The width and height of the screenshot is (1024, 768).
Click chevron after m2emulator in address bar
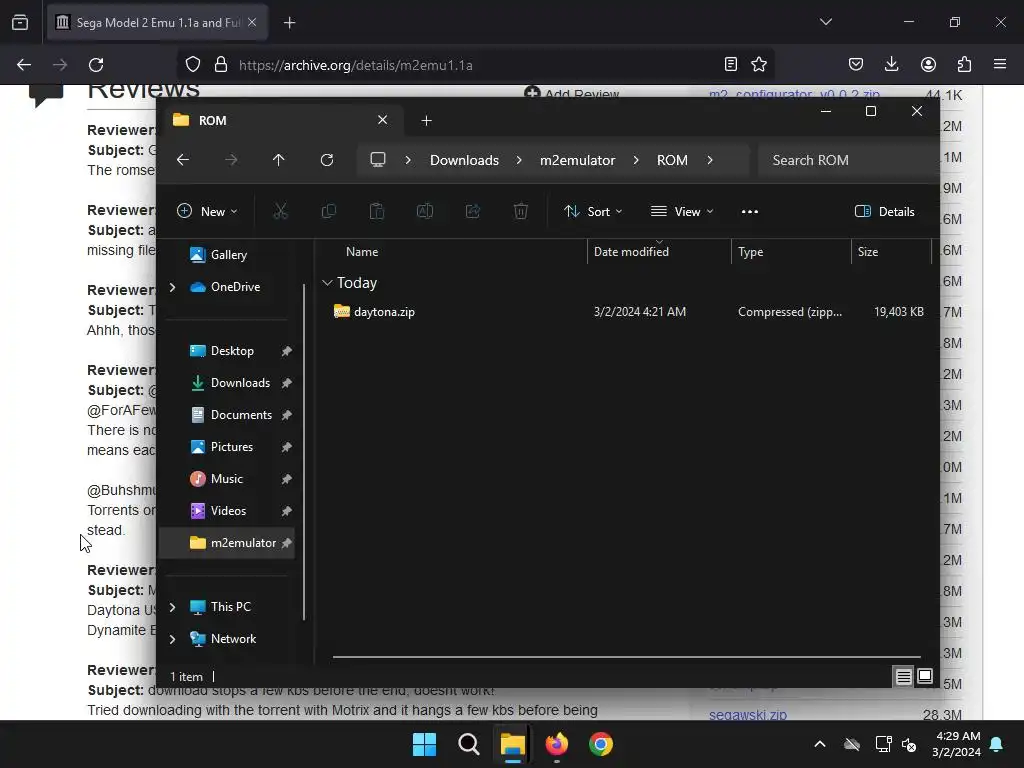coord(636,160)
